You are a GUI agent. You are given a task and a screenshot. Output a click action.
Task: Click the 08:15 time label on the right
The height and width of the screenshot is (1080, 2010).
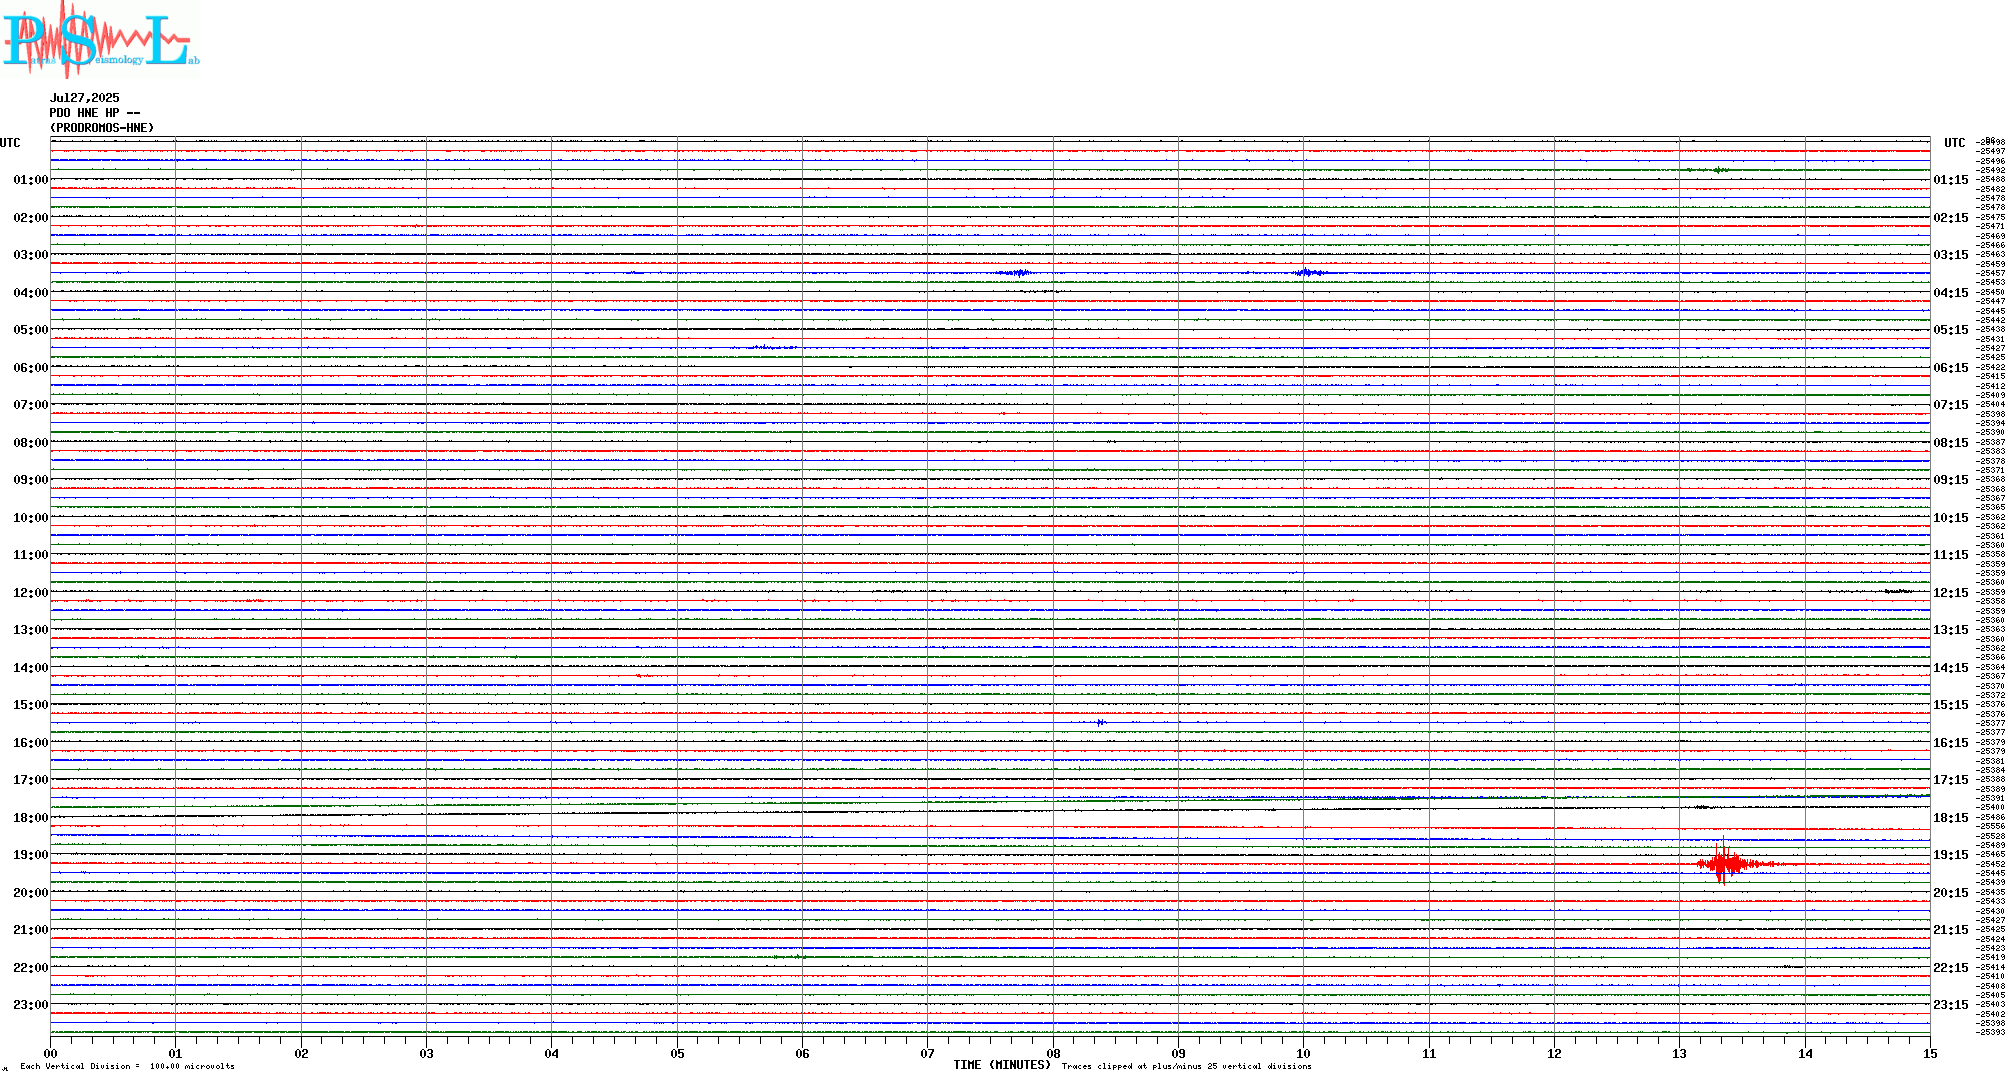pos(1951,443)
